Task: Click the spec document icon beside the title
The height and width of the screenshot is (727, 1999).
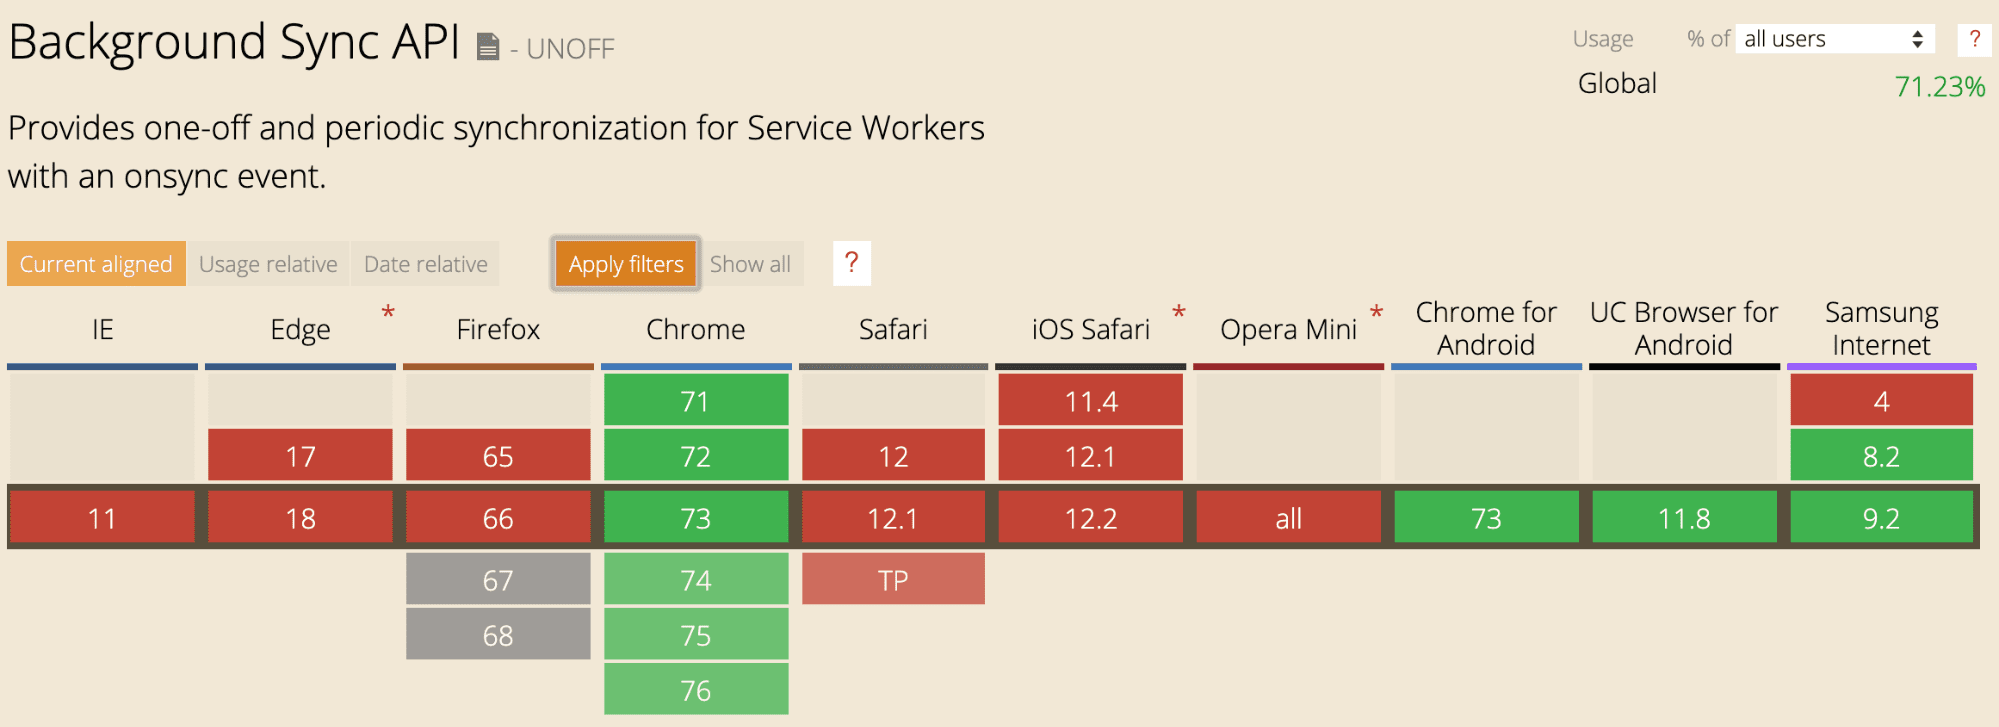Action: pos(488,47)
